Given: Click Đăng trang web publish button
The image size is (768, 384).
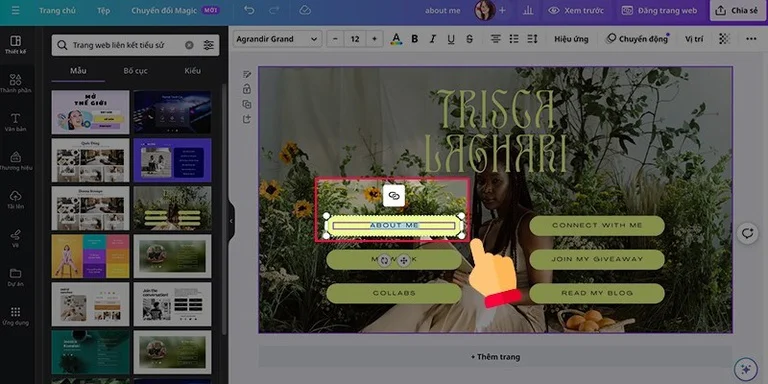Looking at the screenshot, I should tap(659, 10).
